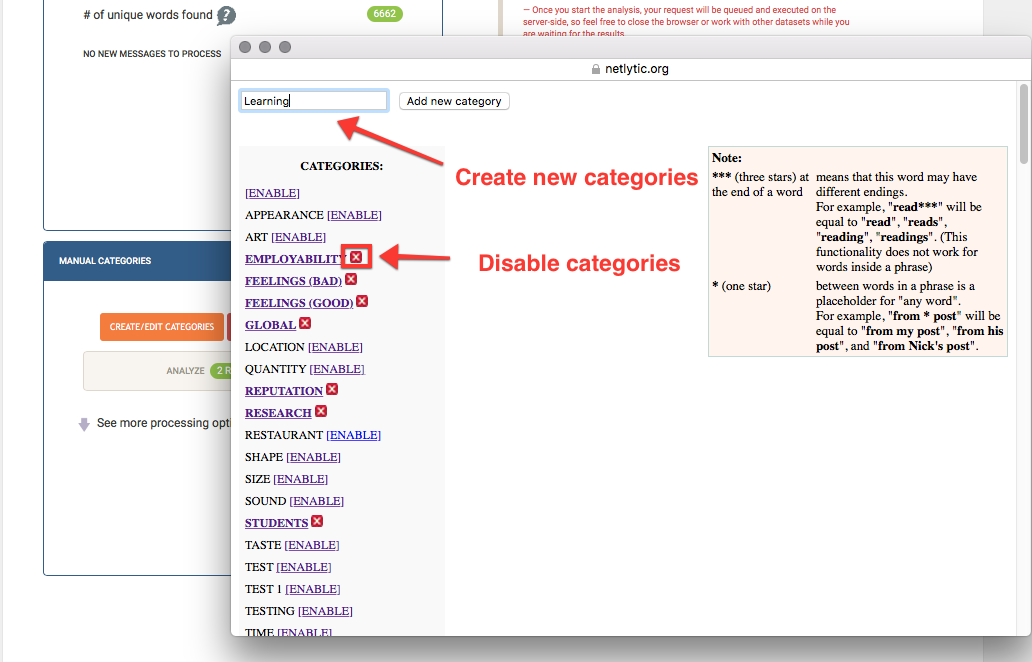
Task: Remove the REPUTATION category
Action: tap(331, 390)
